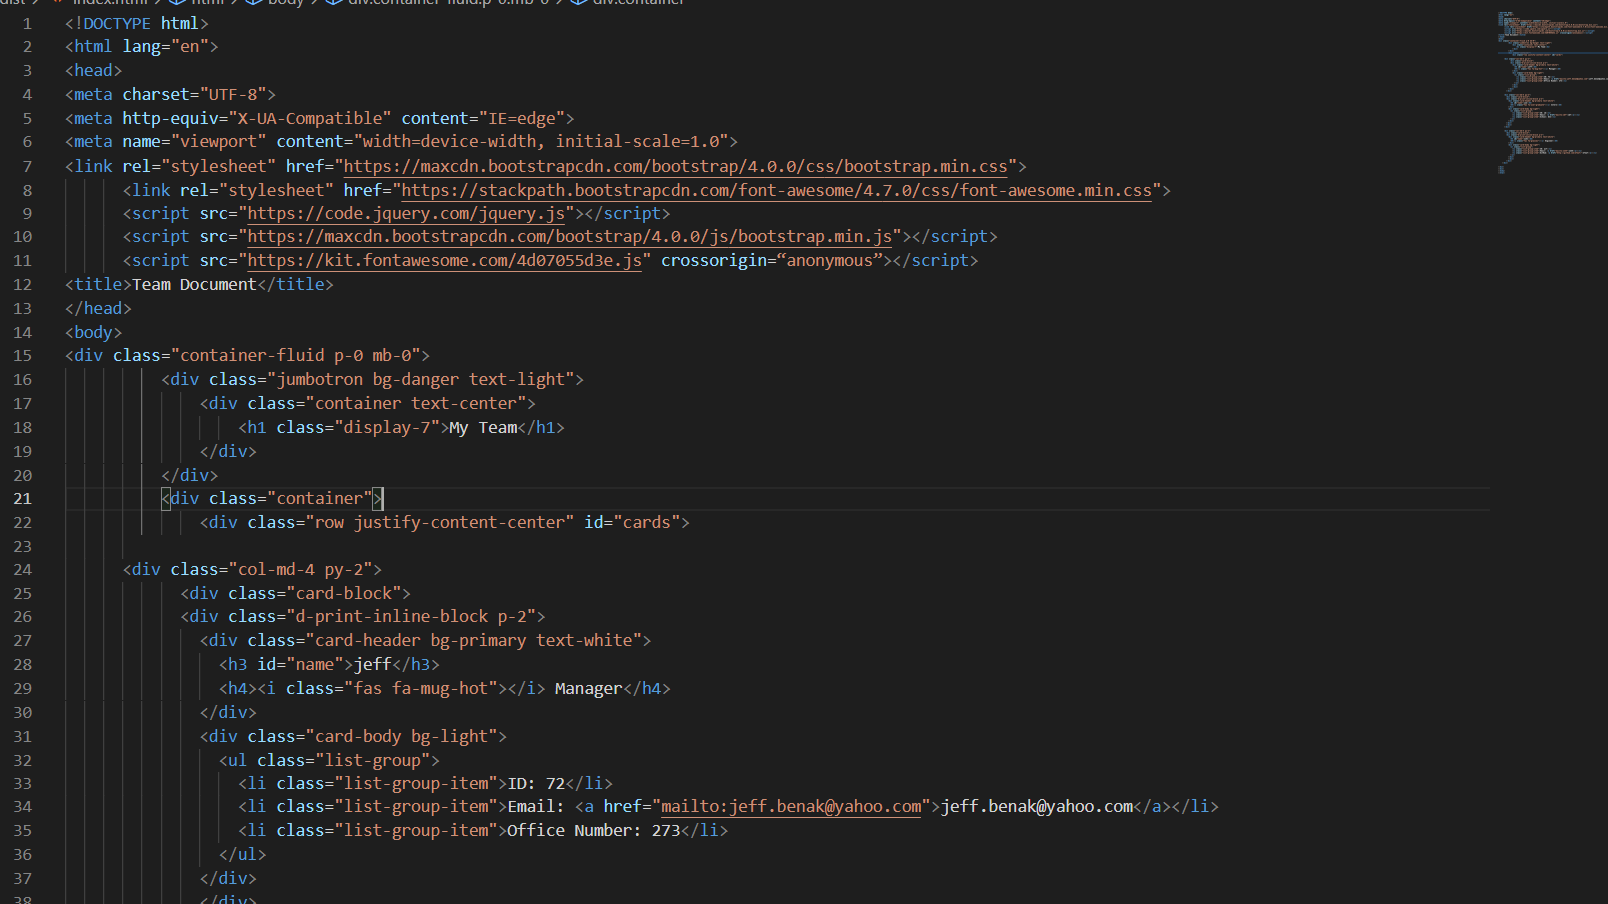Click line number 15 in the gutter
Screen dimensions: 1608x904
click(22, 355)
